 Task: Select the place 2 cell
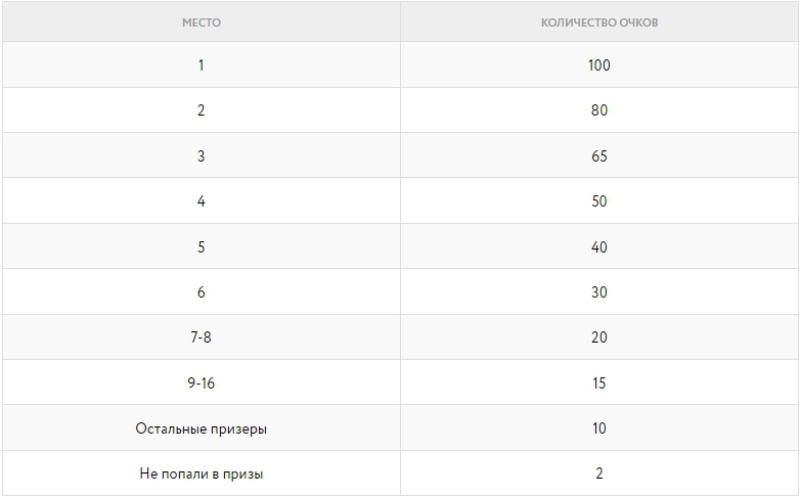coord(200,111)
